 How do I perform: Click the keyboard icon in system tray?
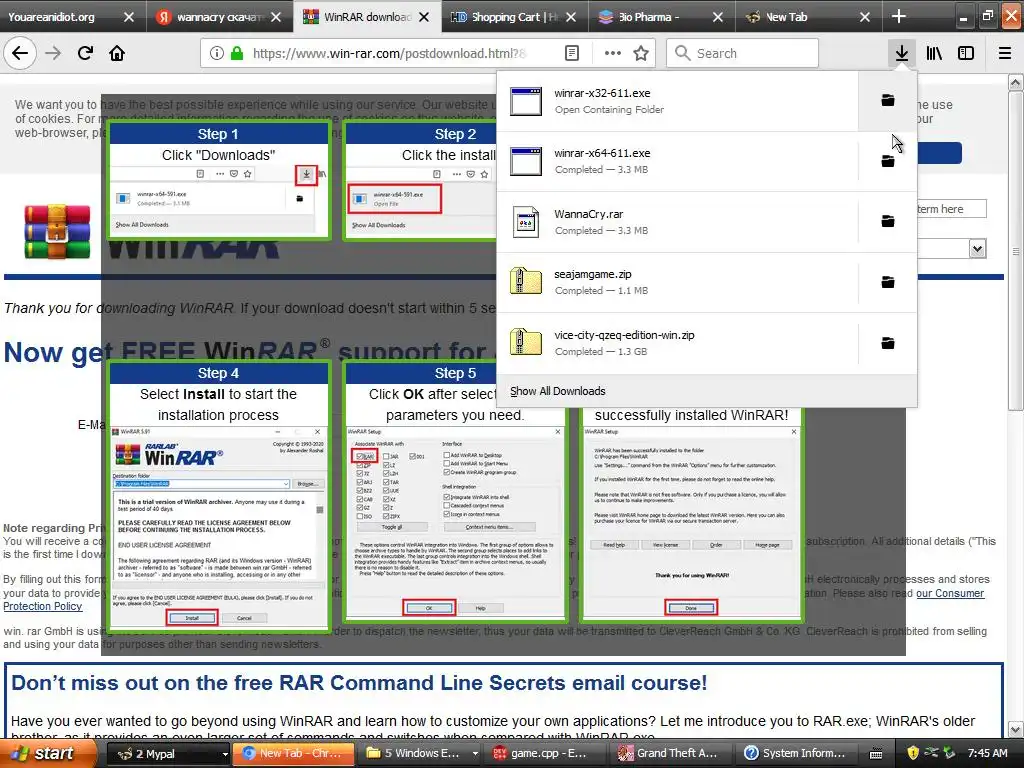click(x=876, y=754)
